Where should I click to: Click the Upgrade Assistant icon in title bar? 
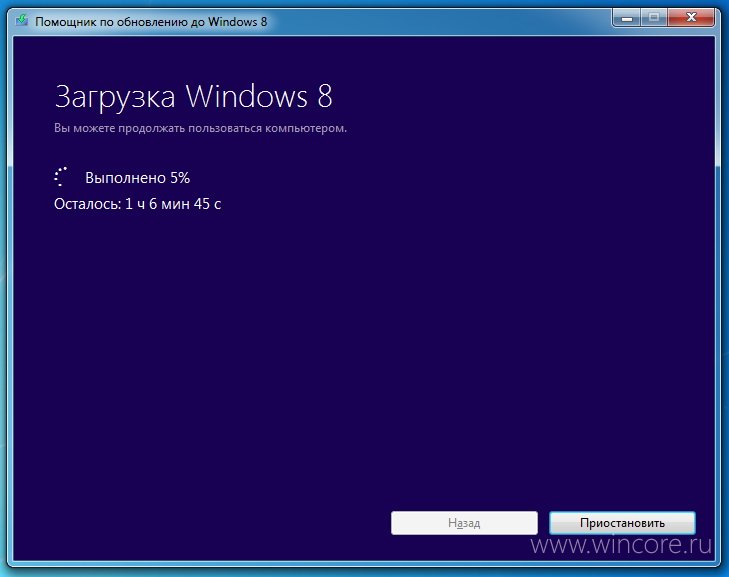click(22, 20)
